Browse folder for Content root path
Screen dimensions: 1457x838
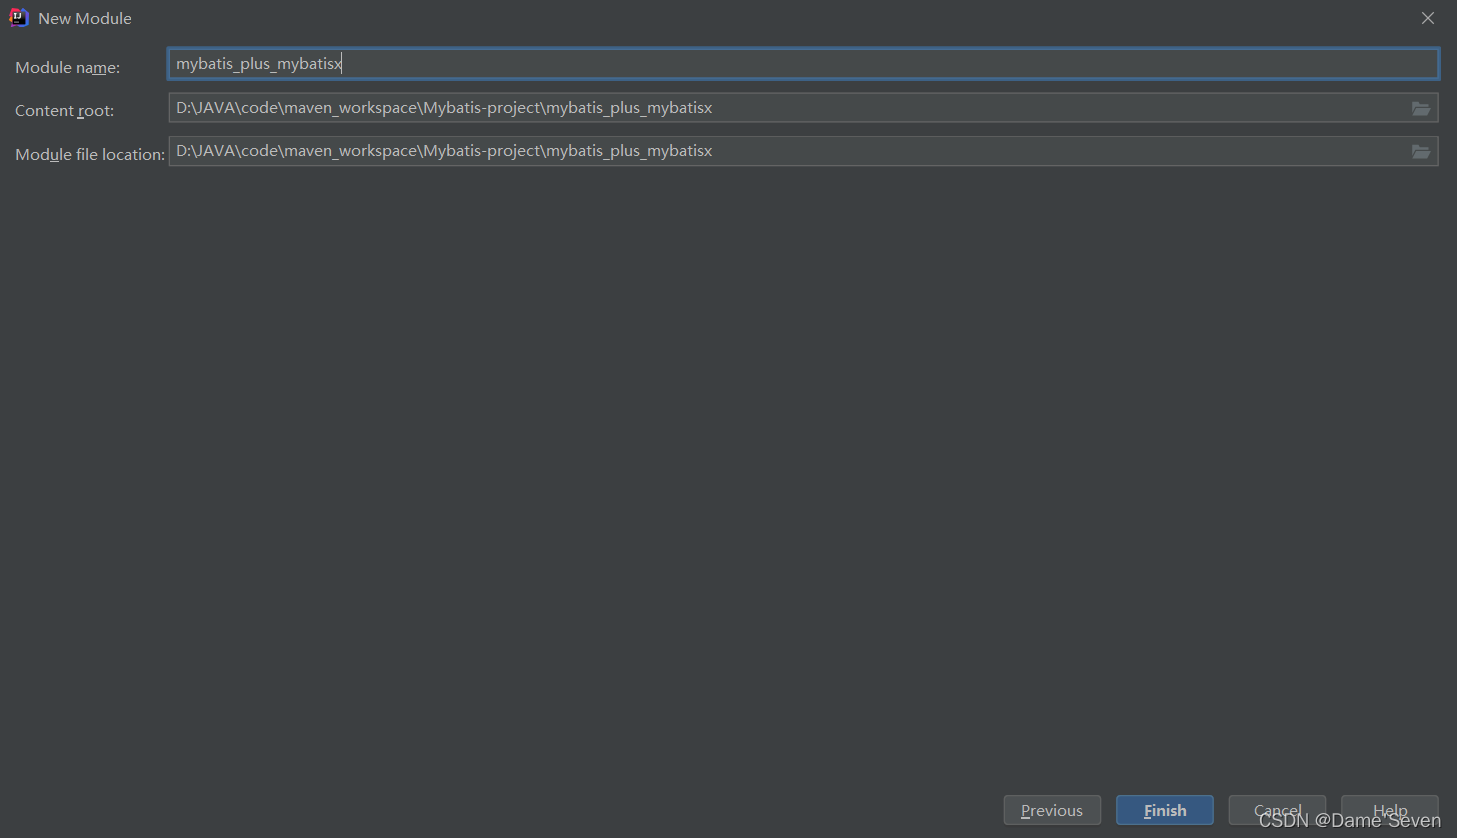coord(1420,108)
